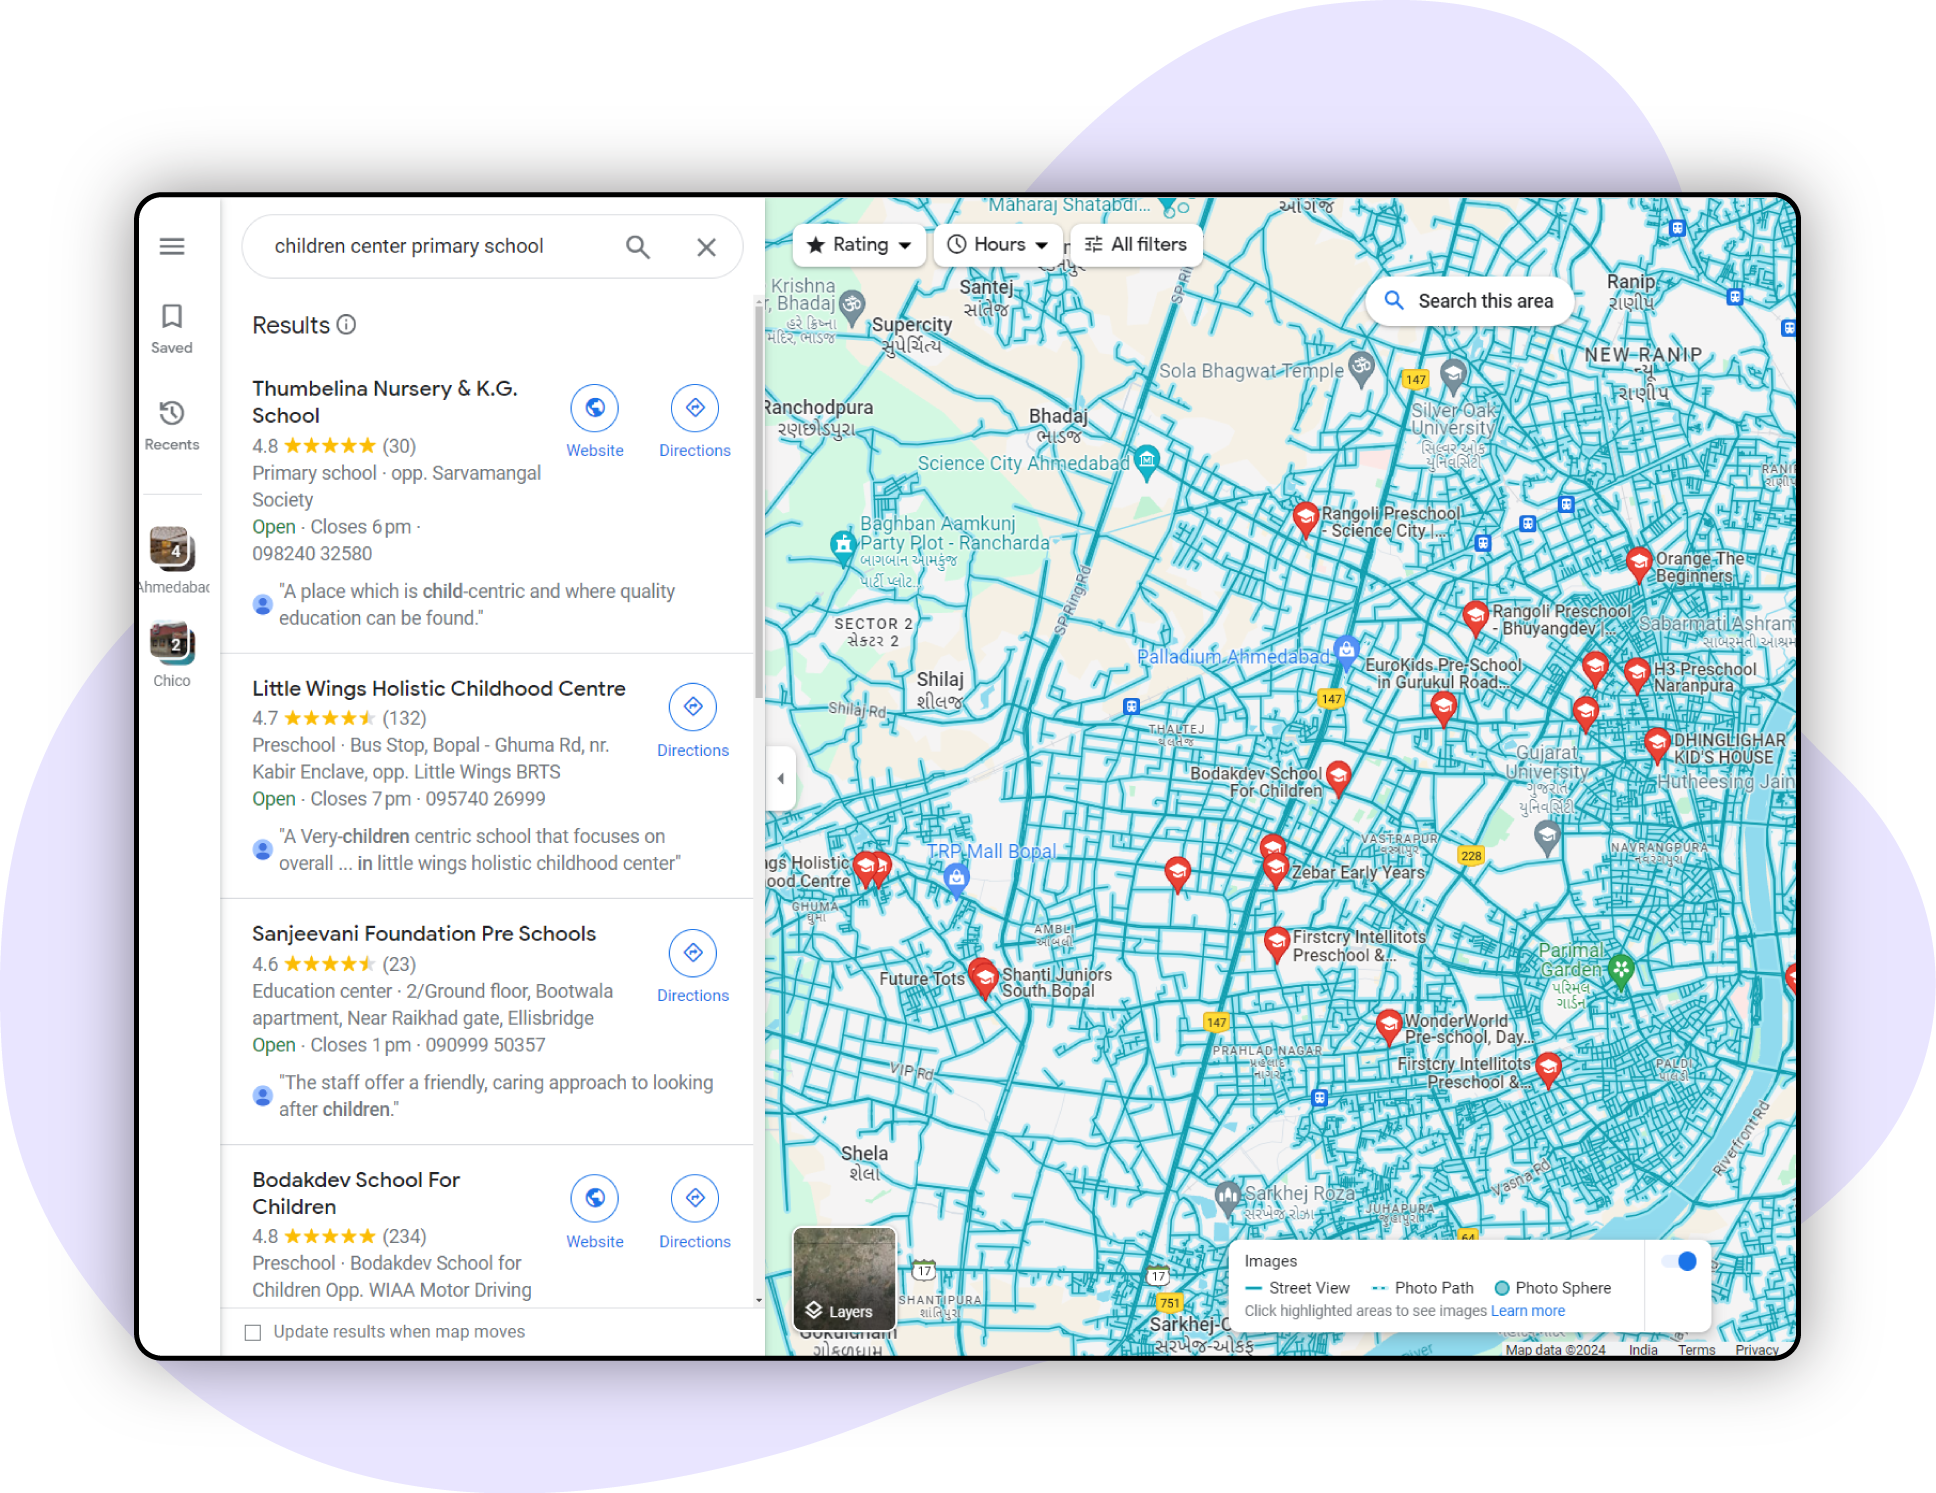Click the Website icon for Thumbelina Nursery
The width and height of the screenshot is (1936, 1493).
point(596,408)
